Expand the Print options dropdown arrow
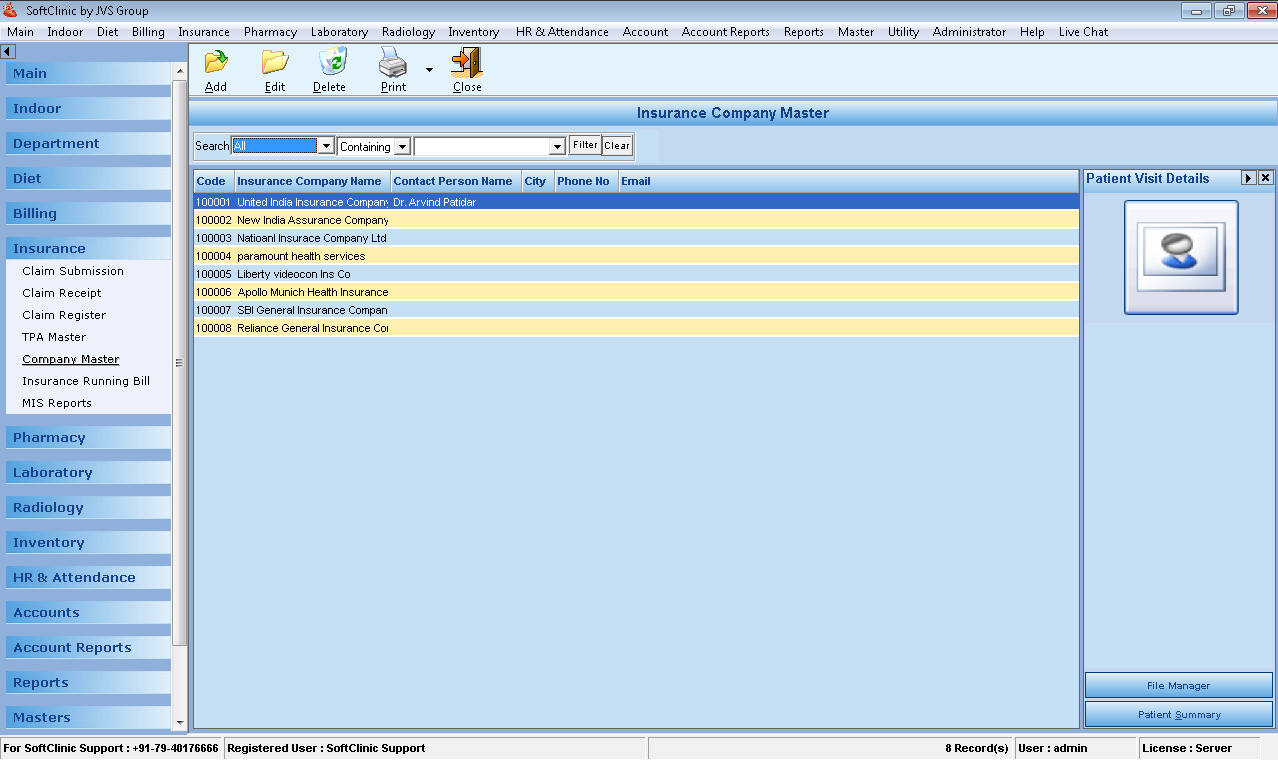The image size is (1278, 760). pyautogui.click(x=429, y=70)
